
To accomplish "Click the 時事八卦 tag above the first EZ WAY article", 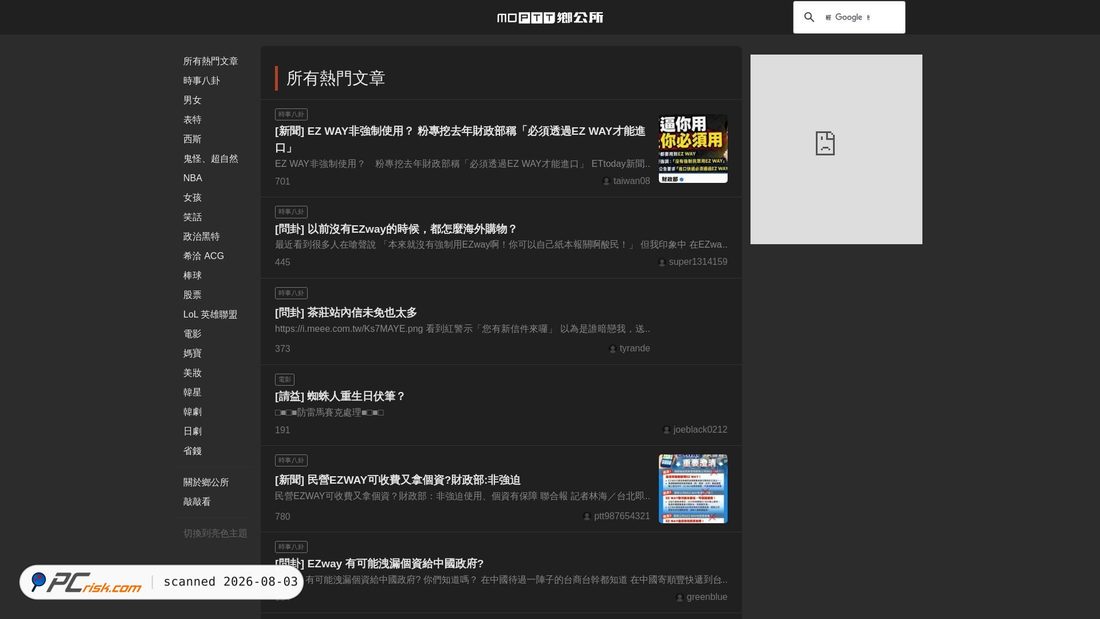I will point(291,114).
